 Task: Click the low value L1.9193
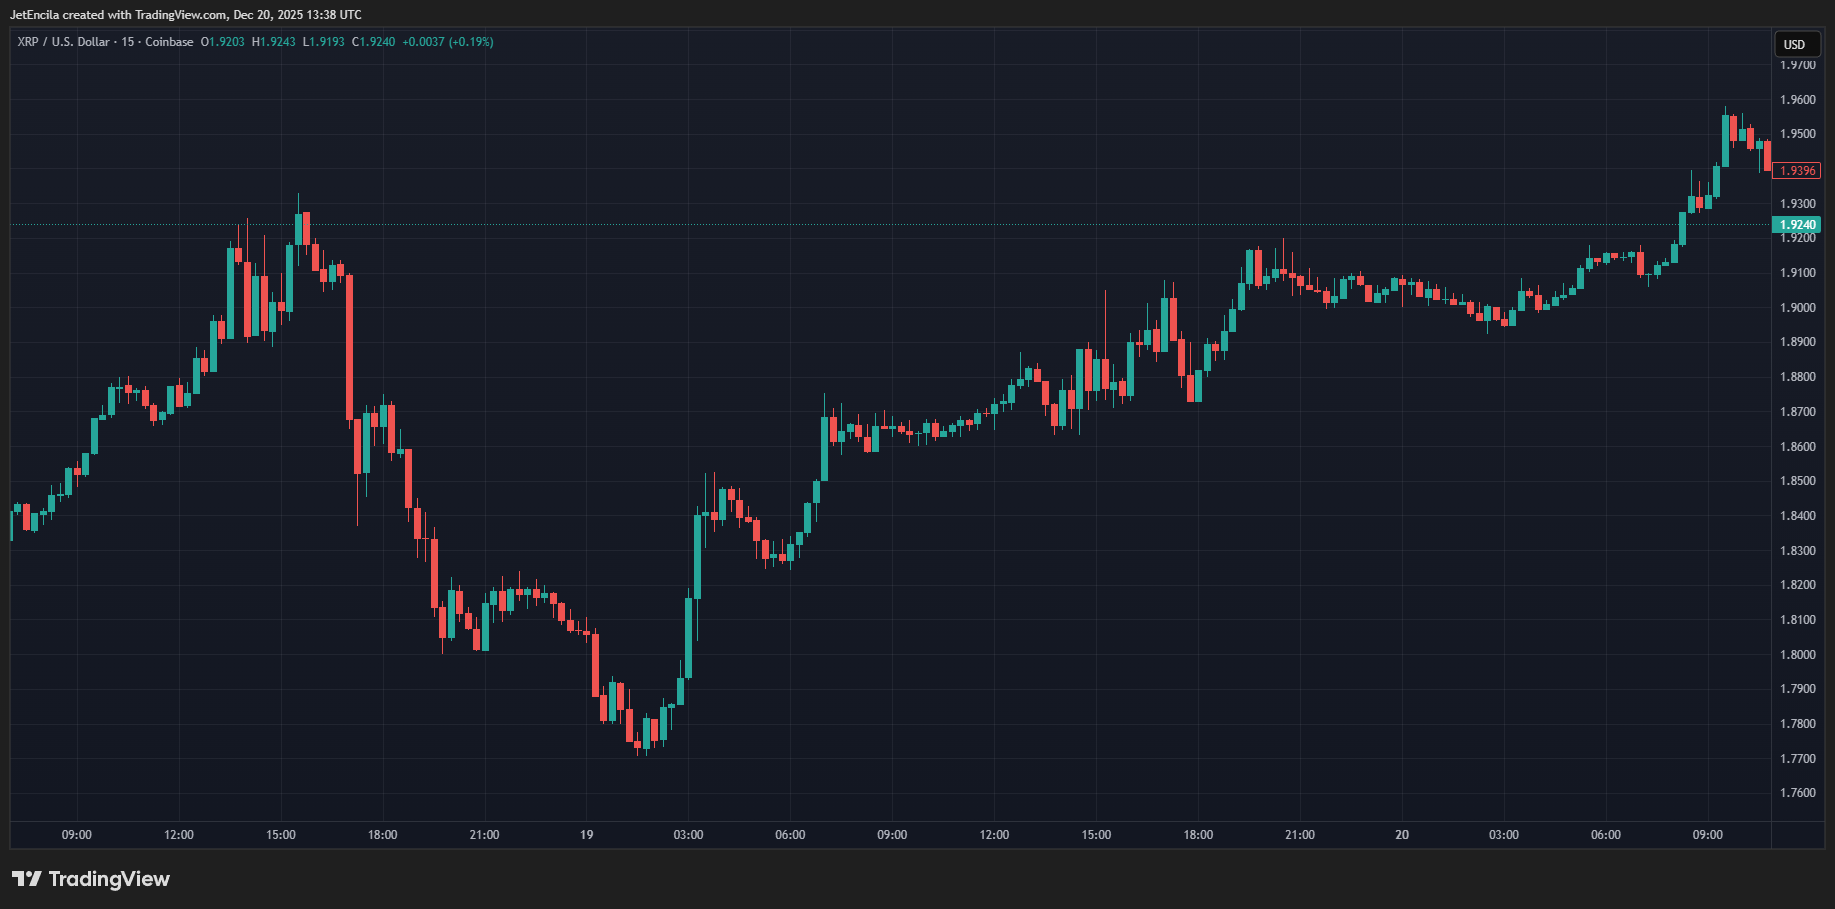[324, 42]
